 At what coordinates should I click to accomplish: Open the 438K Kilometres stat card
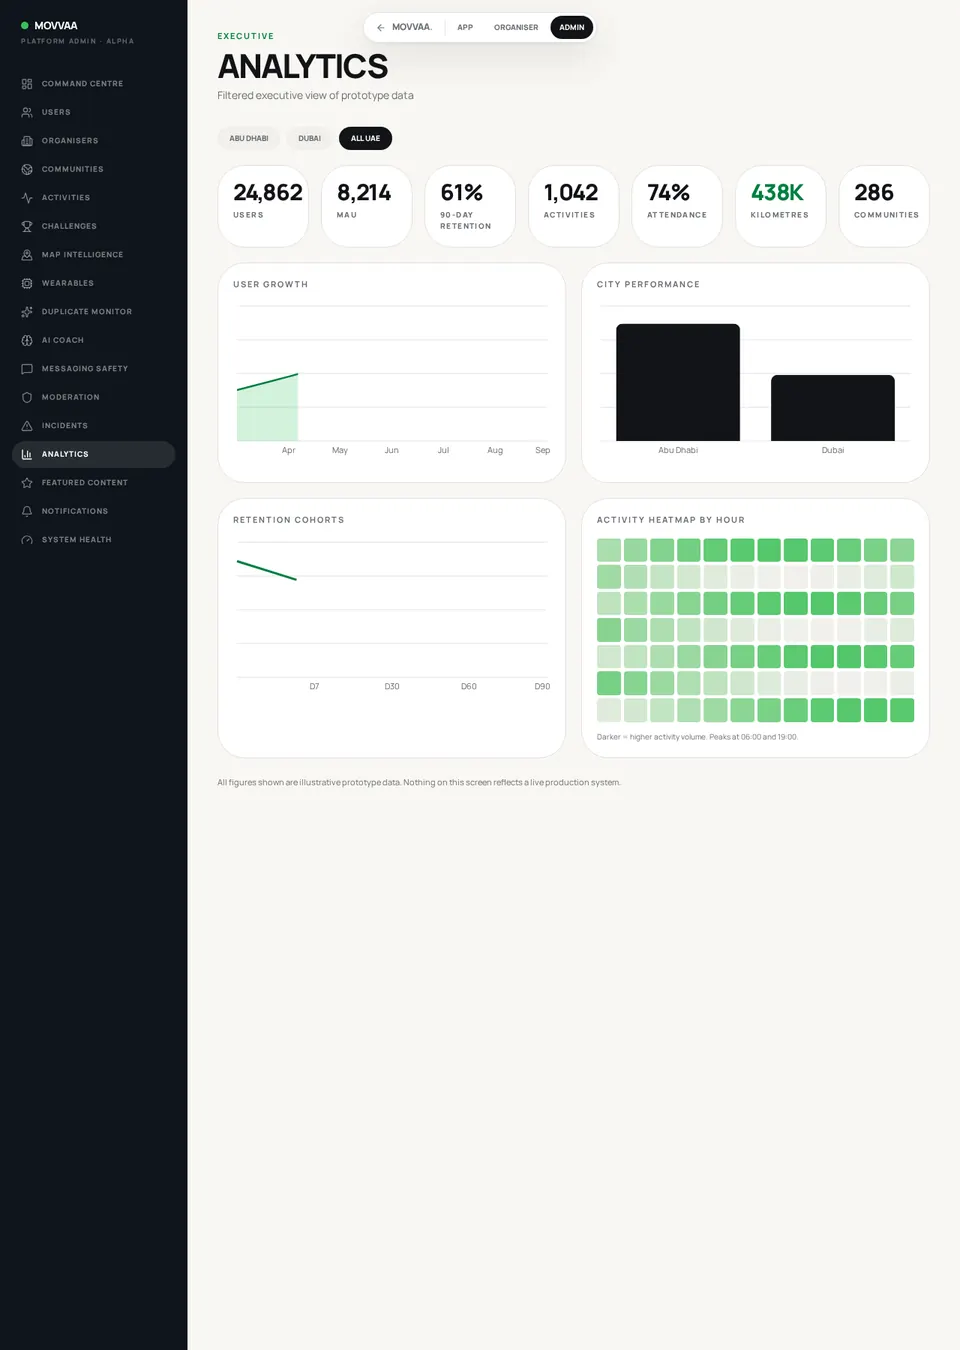click(781, 206)
